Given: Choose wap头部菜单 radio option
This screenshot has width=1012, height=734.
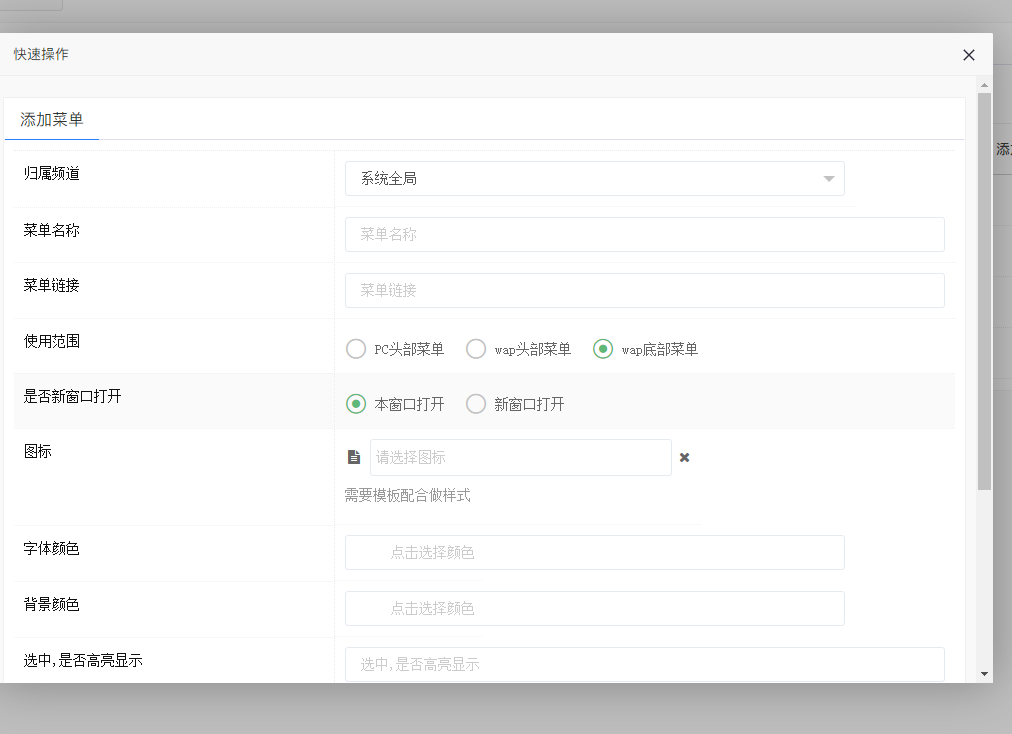Looking at the screenshot, I should point(476,349).
